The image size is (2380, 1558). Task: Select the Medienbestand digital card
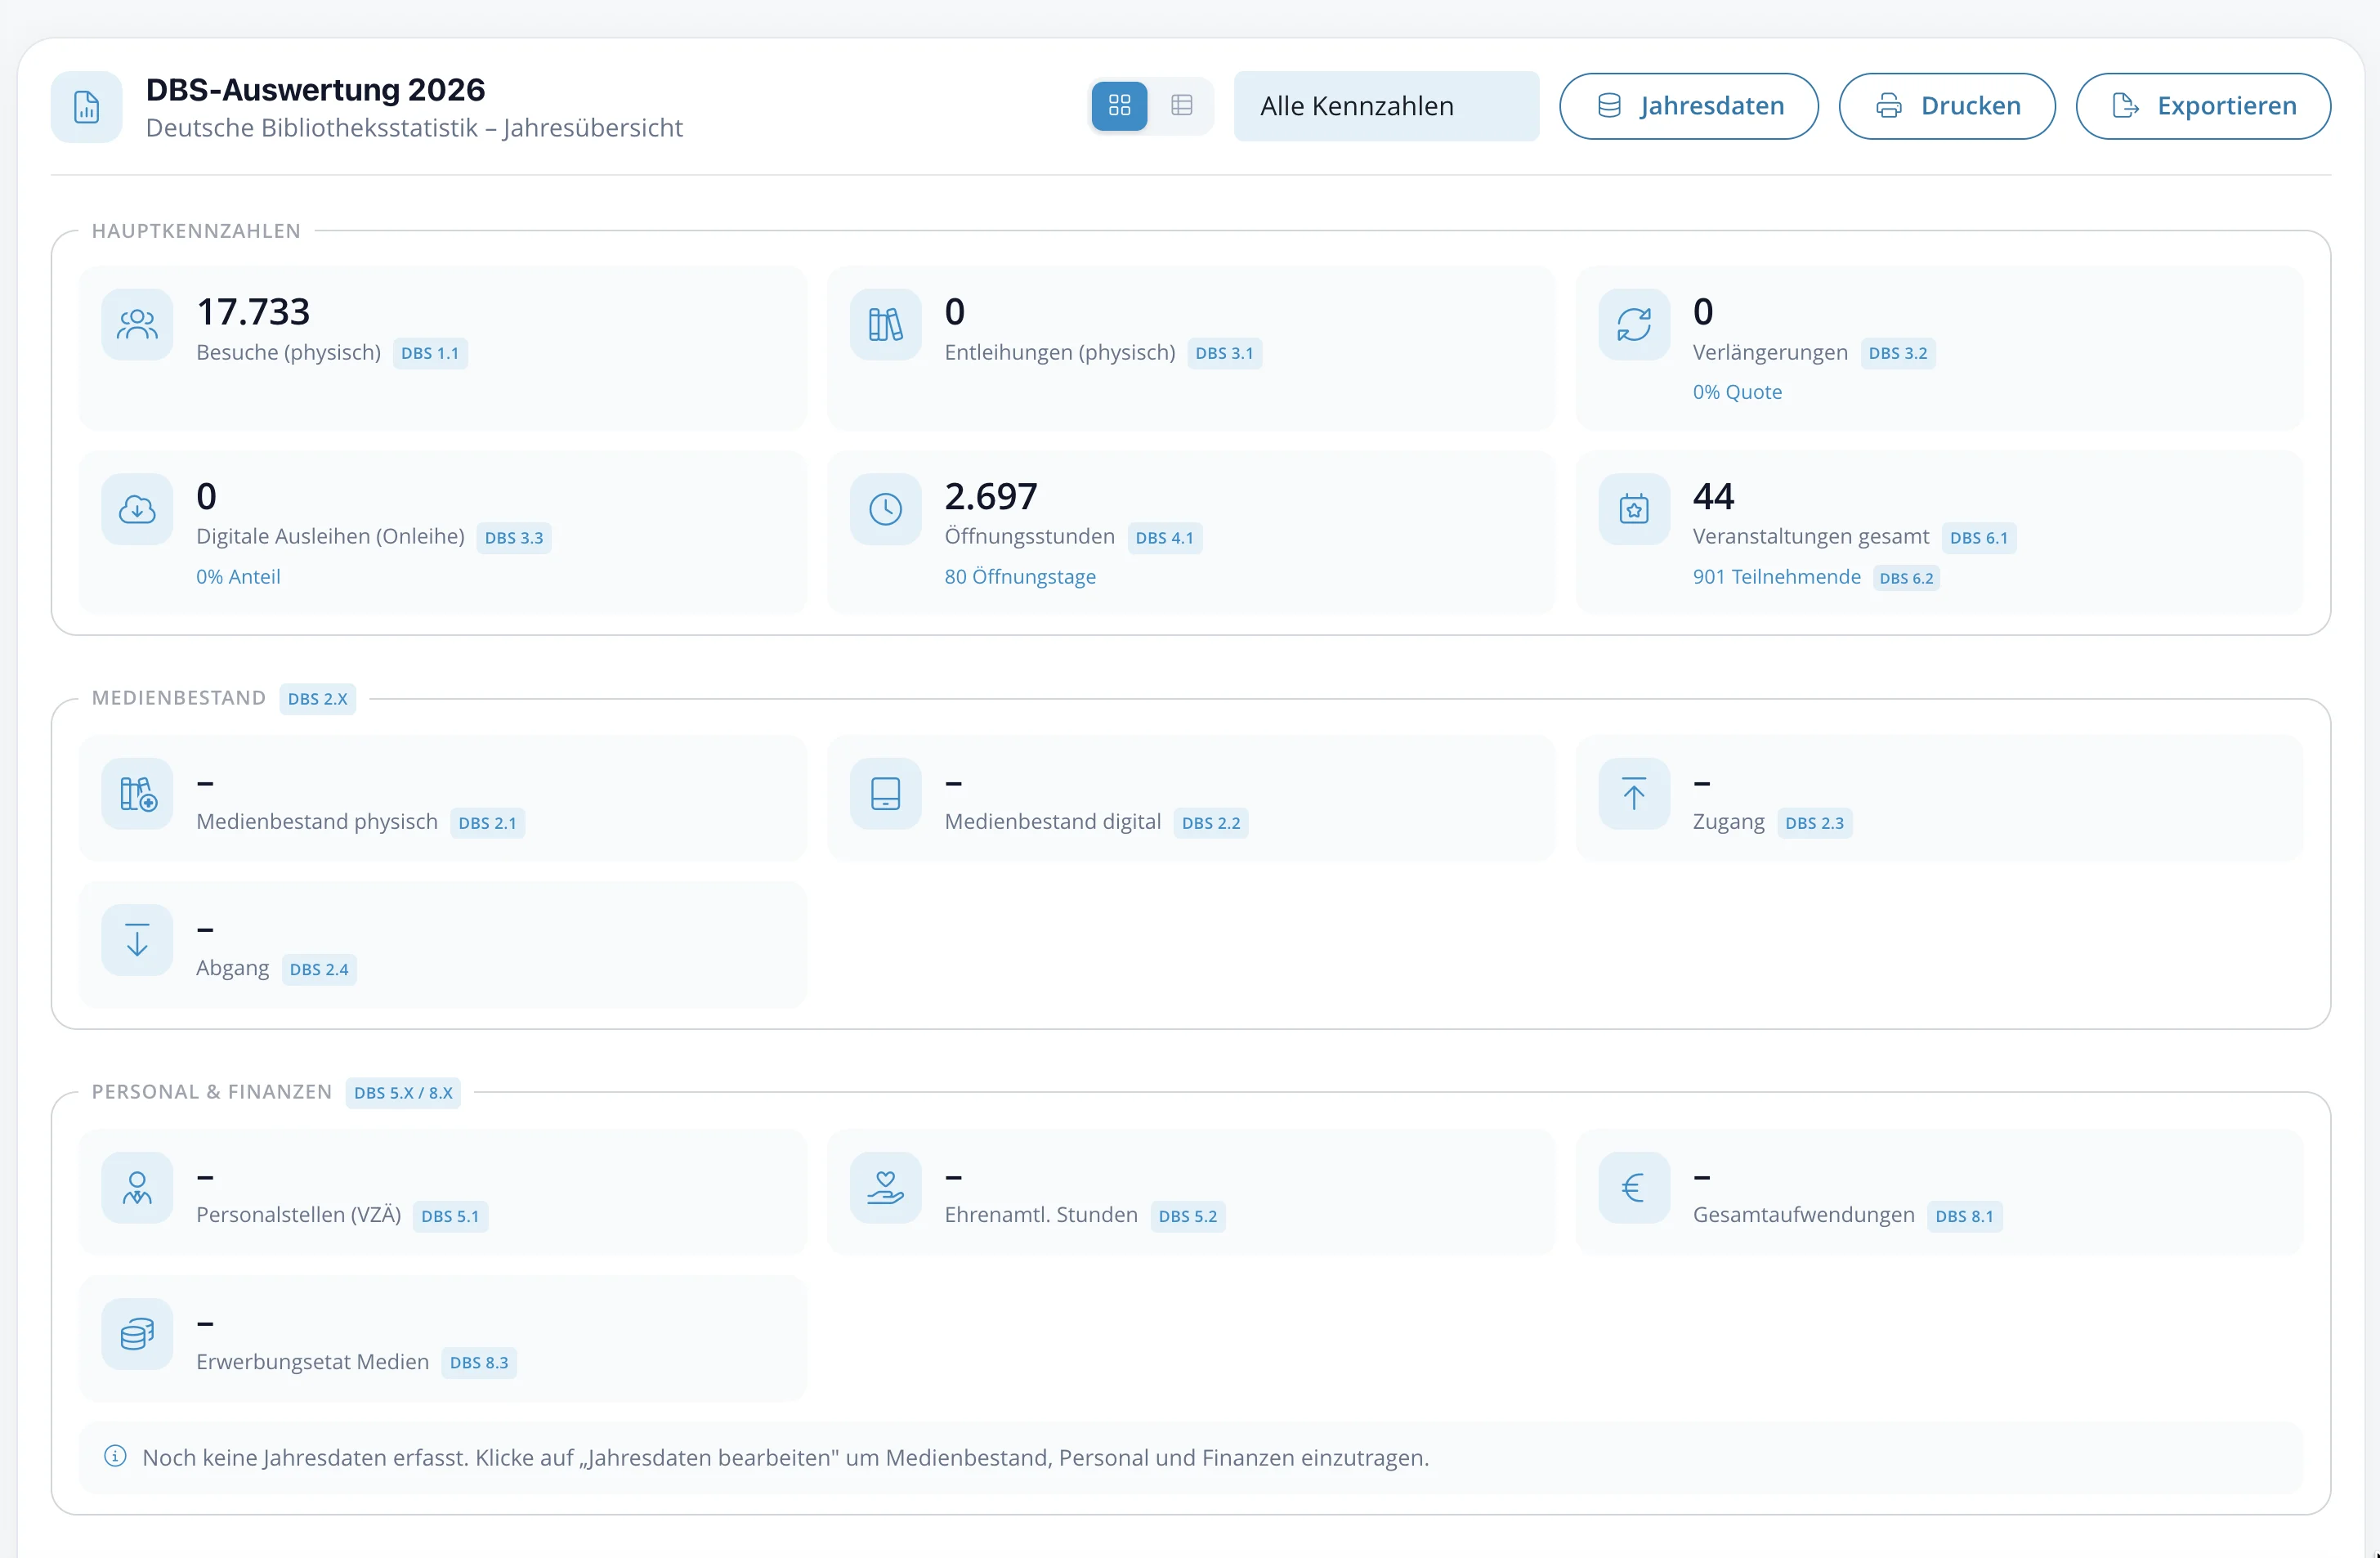click(1190, 798)
